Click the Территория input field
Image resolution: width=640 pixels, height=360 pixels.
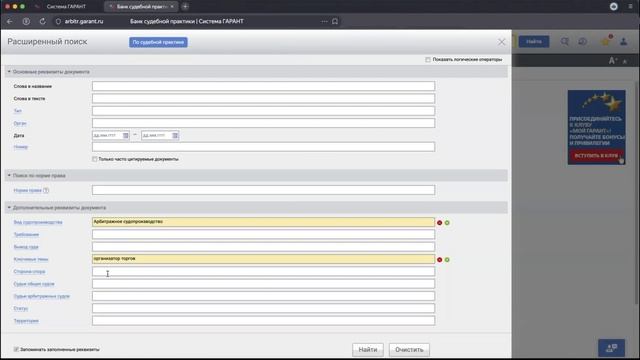point(263,321)
